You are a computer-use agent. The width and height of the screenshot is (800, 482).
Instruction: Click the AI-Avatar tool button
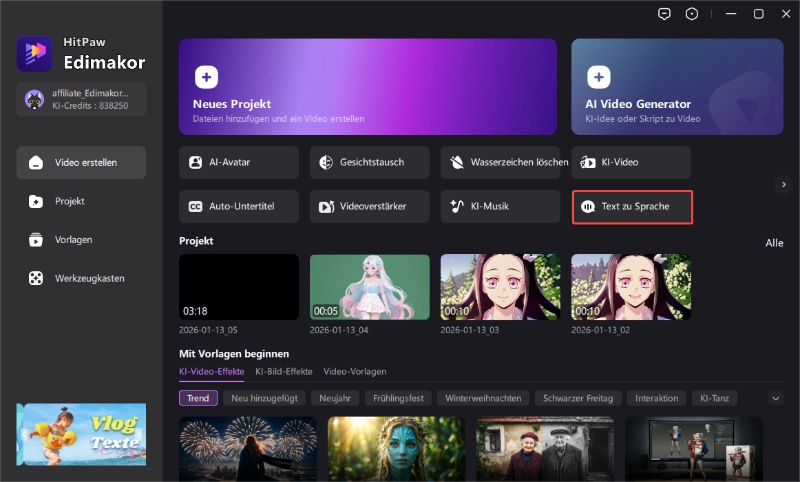[239, 162]
